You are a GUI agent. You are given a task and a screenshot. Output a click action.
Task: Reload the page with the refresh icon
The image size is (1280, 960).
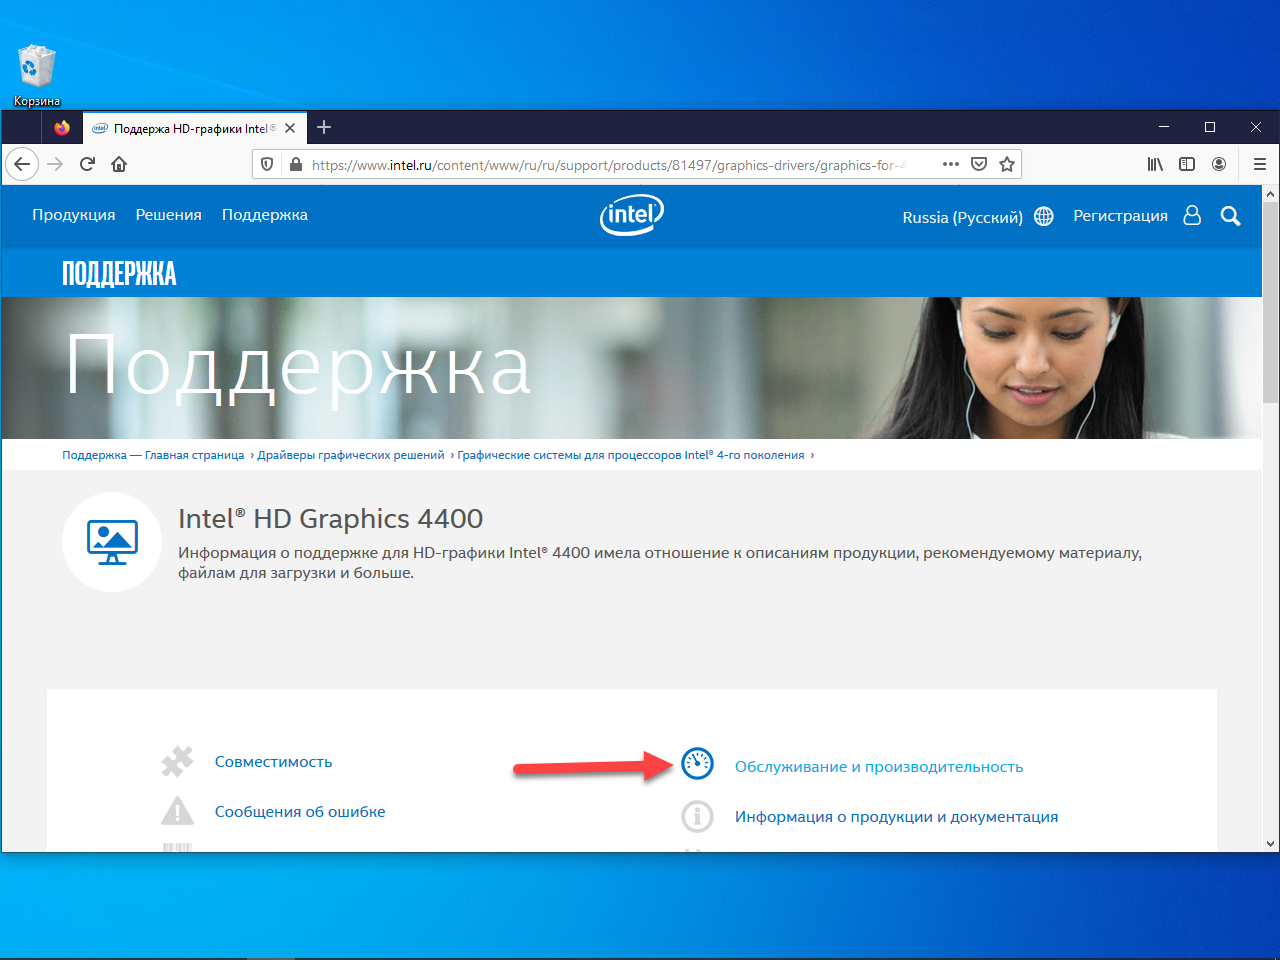click(x=87, y=164)
